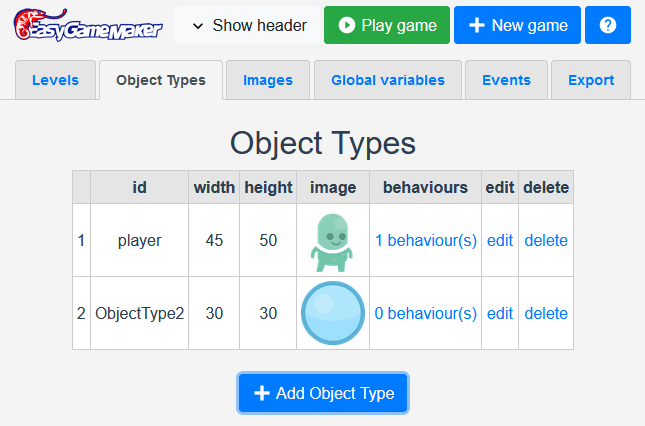Delete the ObjectType2 object type
Viewport: 645px width, 426px height.
click(546, 314)
